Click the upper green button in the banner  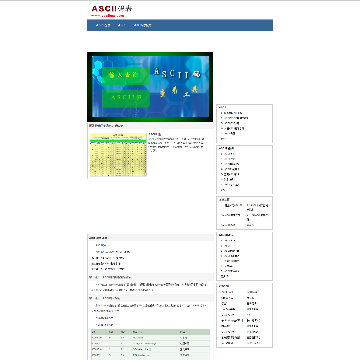(x=126, y=76)
